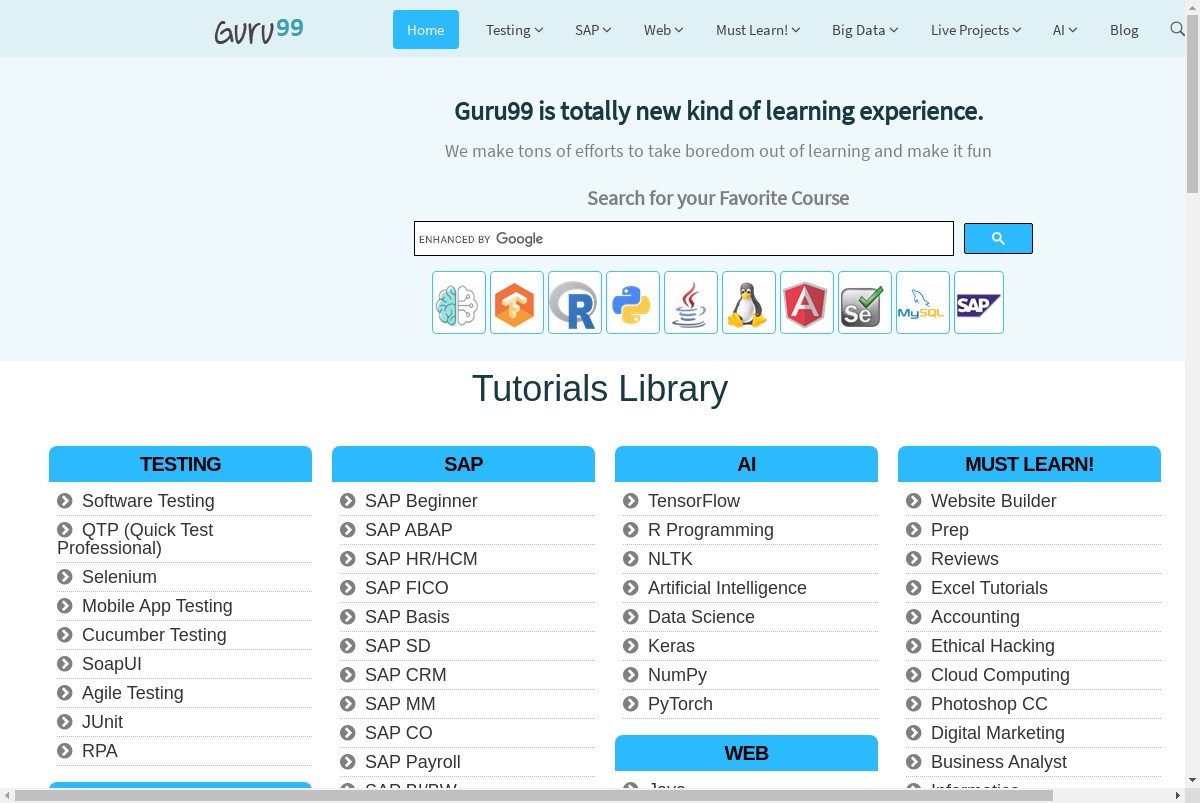Open the RPA tutorial link

click(99, 751)
